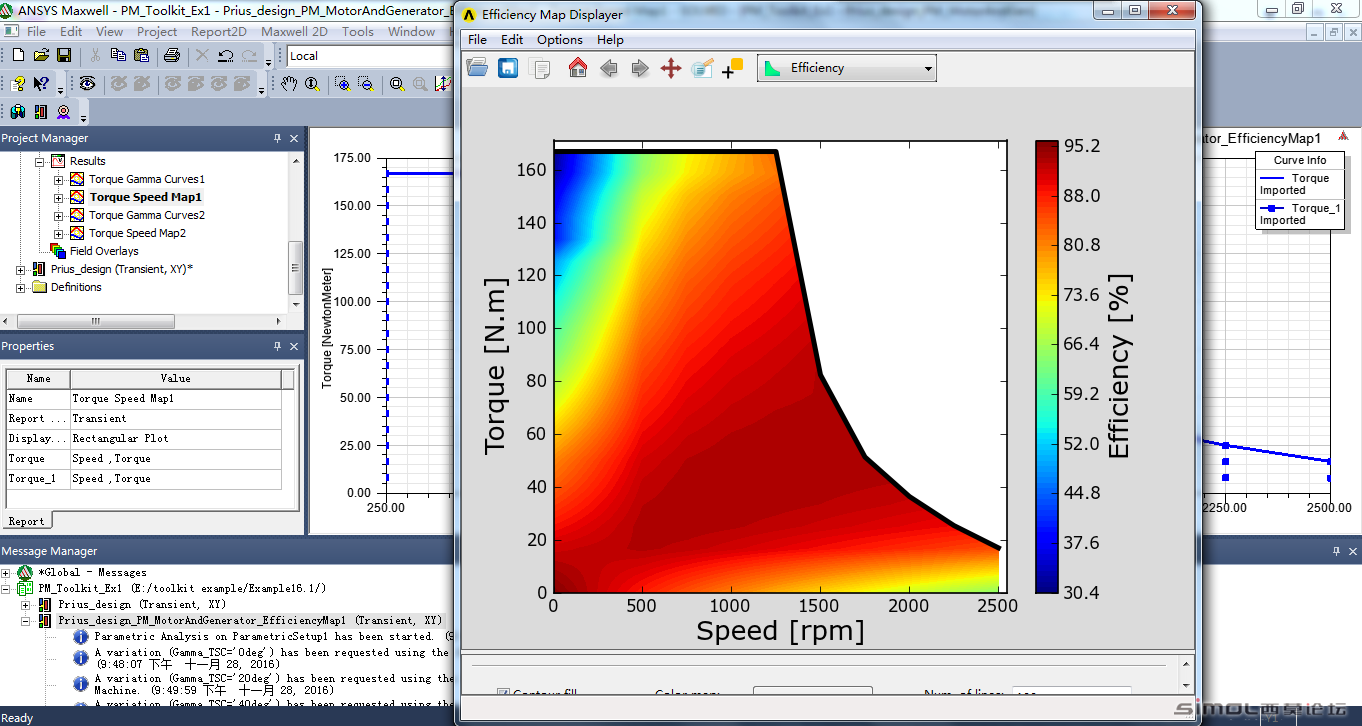
Task: Reset plot view with the red home icon
Action: click(577, 68)
